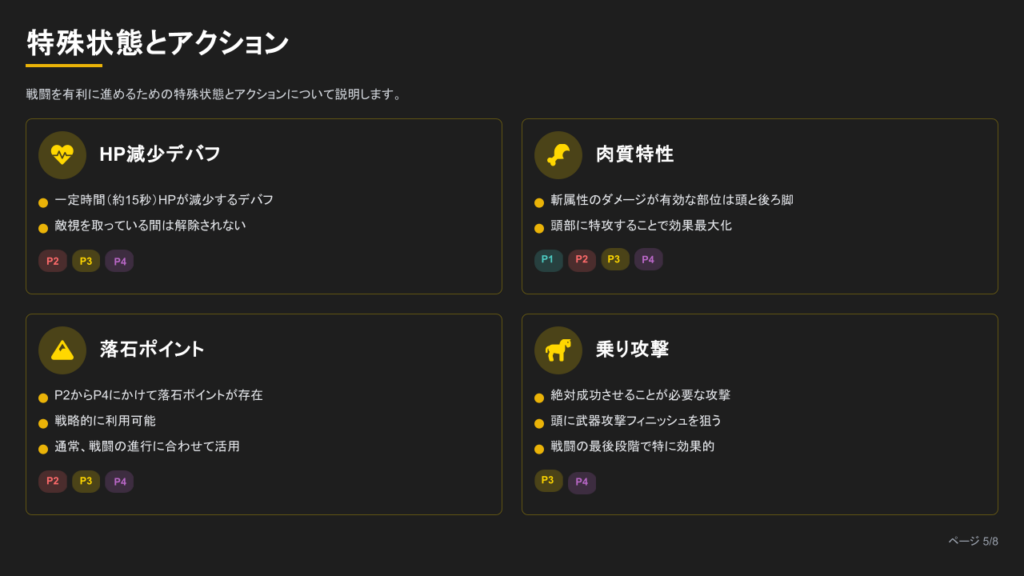
Task: Select the P2 tag under HP減少デバフ
Action: 53,261
